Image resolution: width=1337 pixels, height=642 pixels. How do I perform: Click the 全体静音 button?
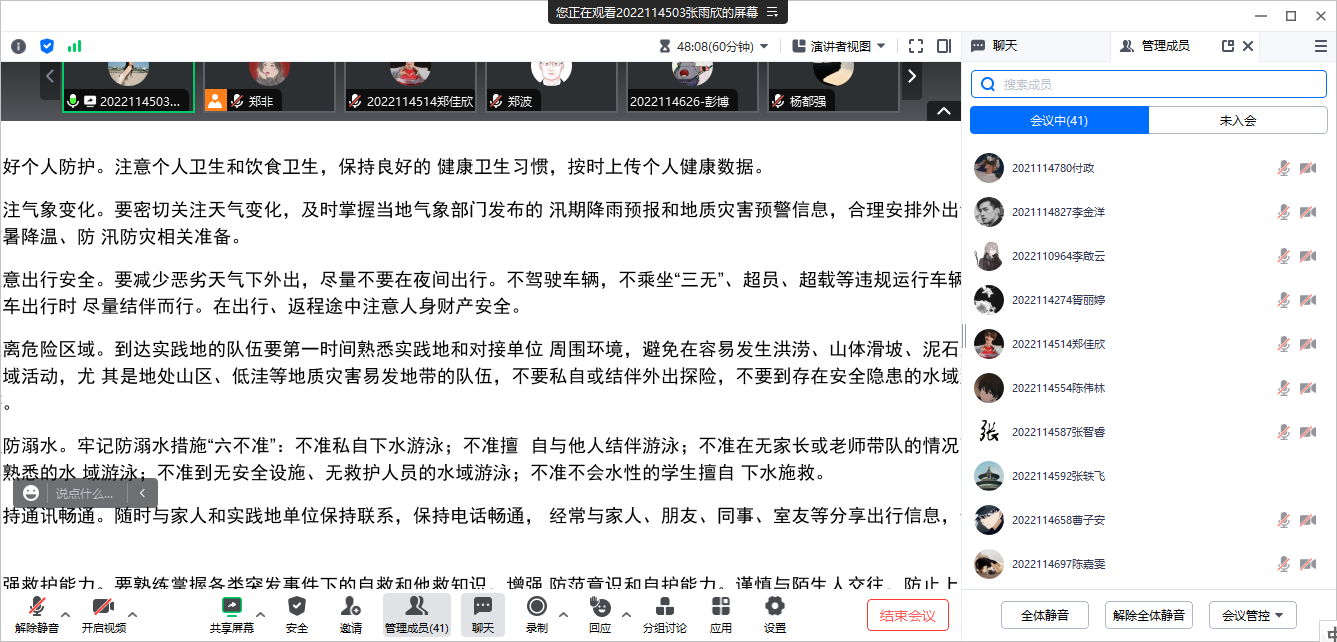(x=1045, y=615)
